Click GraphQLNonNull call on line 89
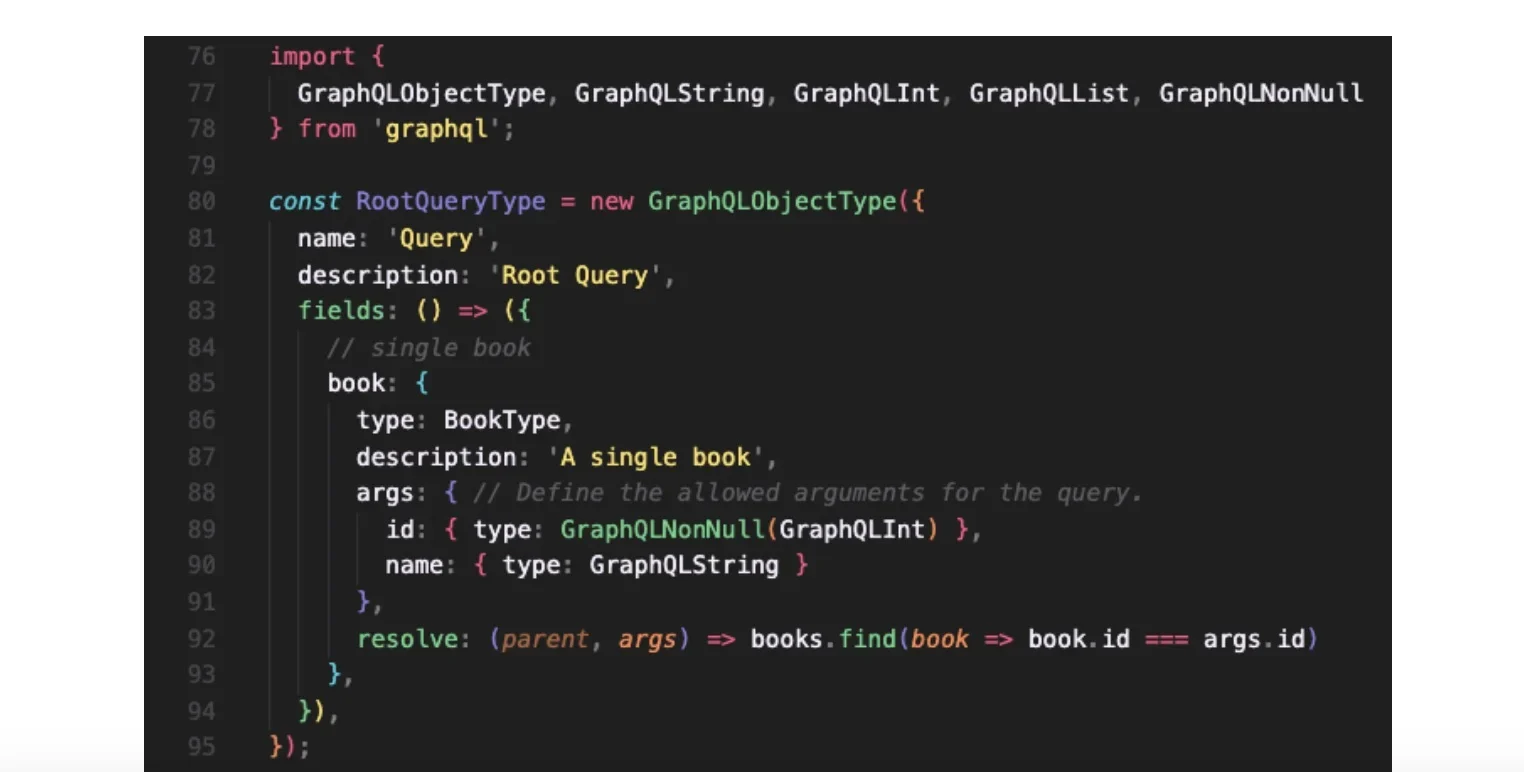The height and width of the screenshot is (772, 1524). [x=665, y=529]
